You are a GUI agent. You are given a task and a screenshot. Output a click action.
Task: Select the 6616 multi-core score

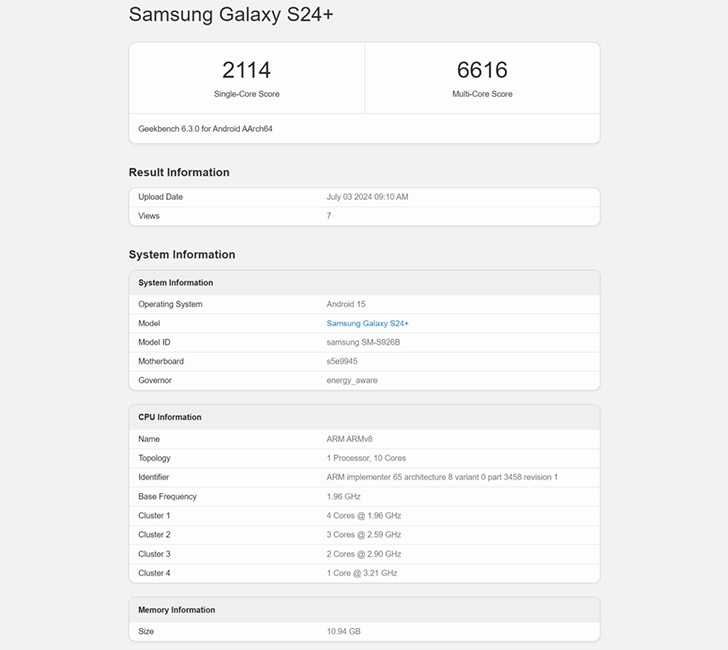click(482, 70)
